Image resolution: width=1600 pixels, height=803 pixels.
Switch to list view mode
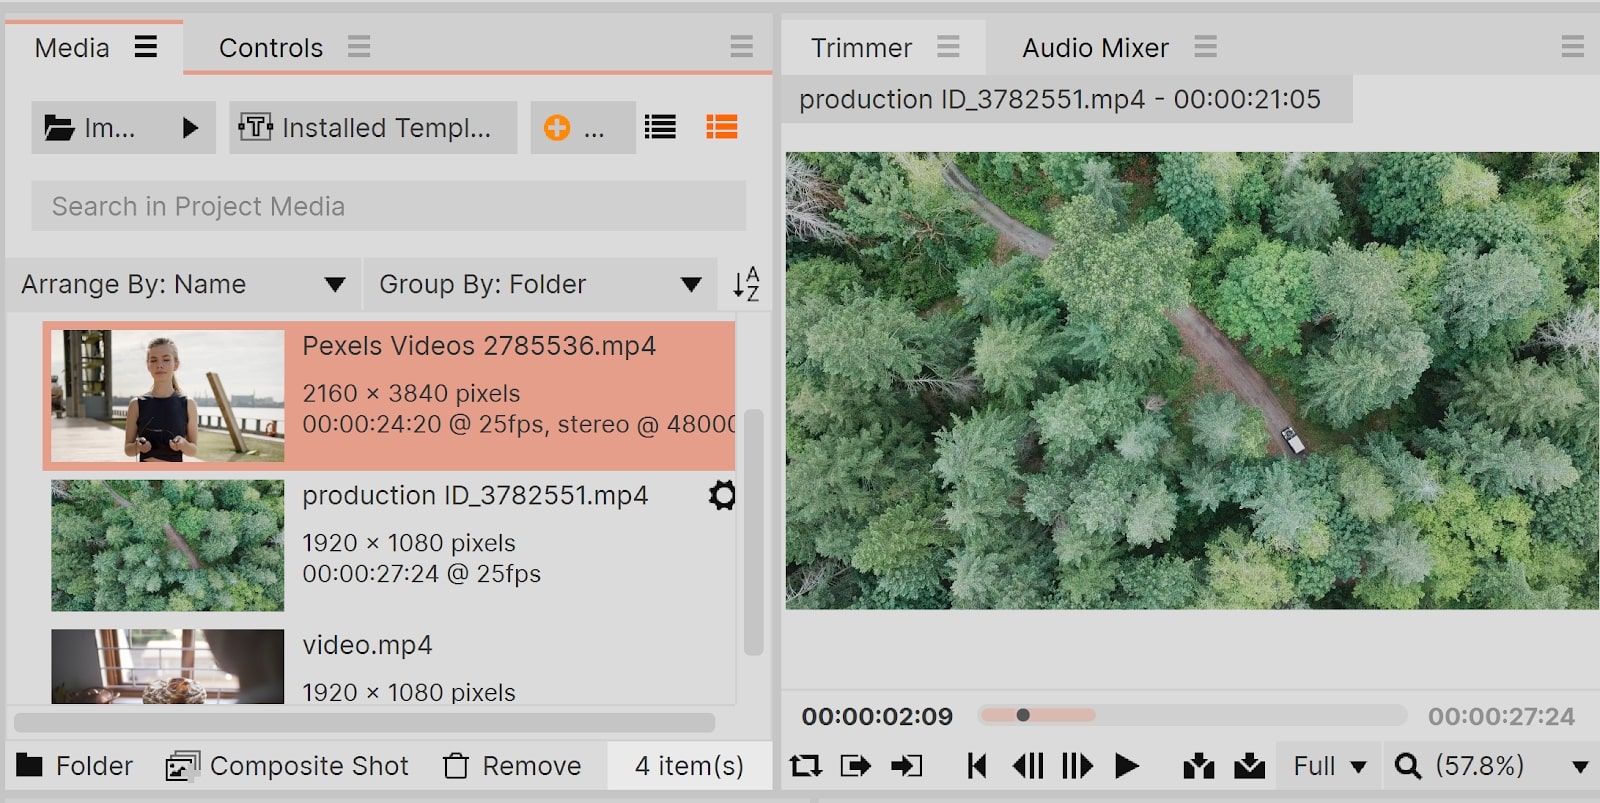coord(660,127)
